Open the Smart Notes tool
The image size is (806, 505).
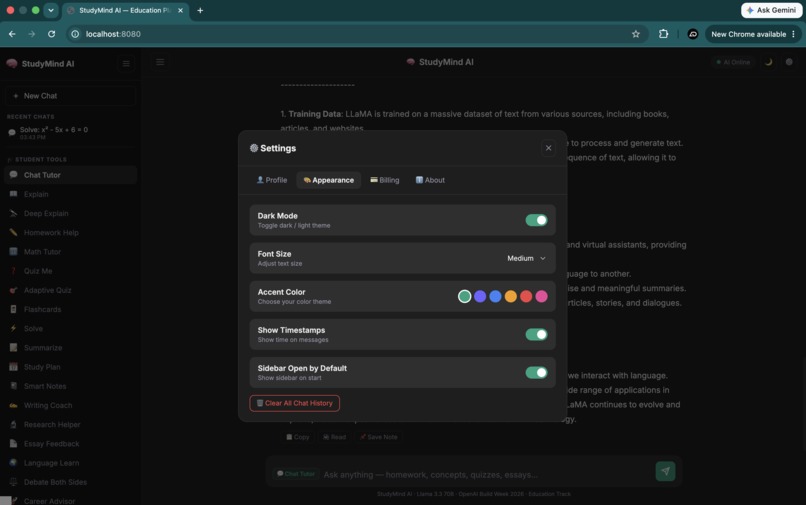(x=70, y=386)
